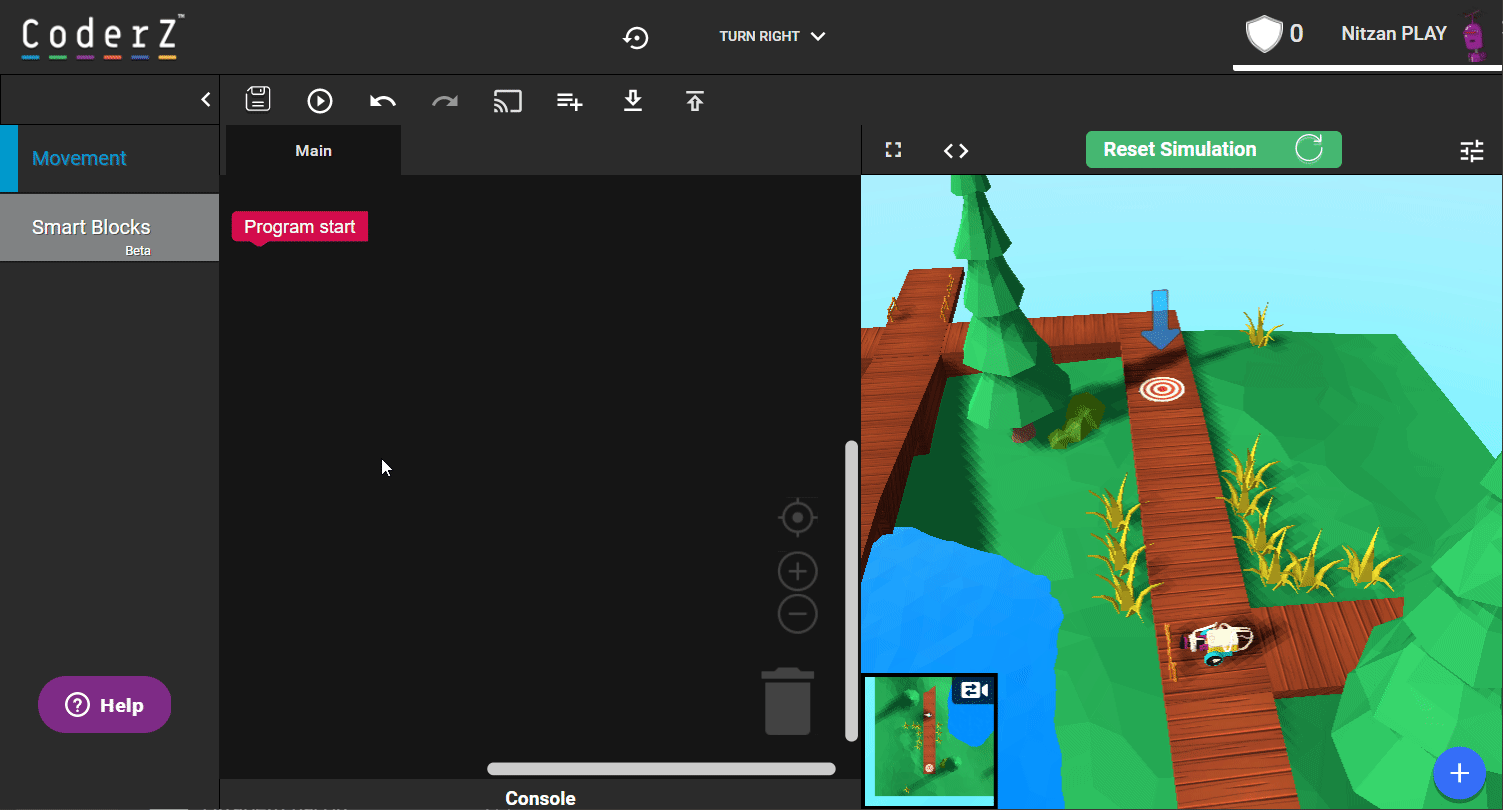Open the Help button
This screenshot has height=810, width=1503.
(x=105, y=705)
